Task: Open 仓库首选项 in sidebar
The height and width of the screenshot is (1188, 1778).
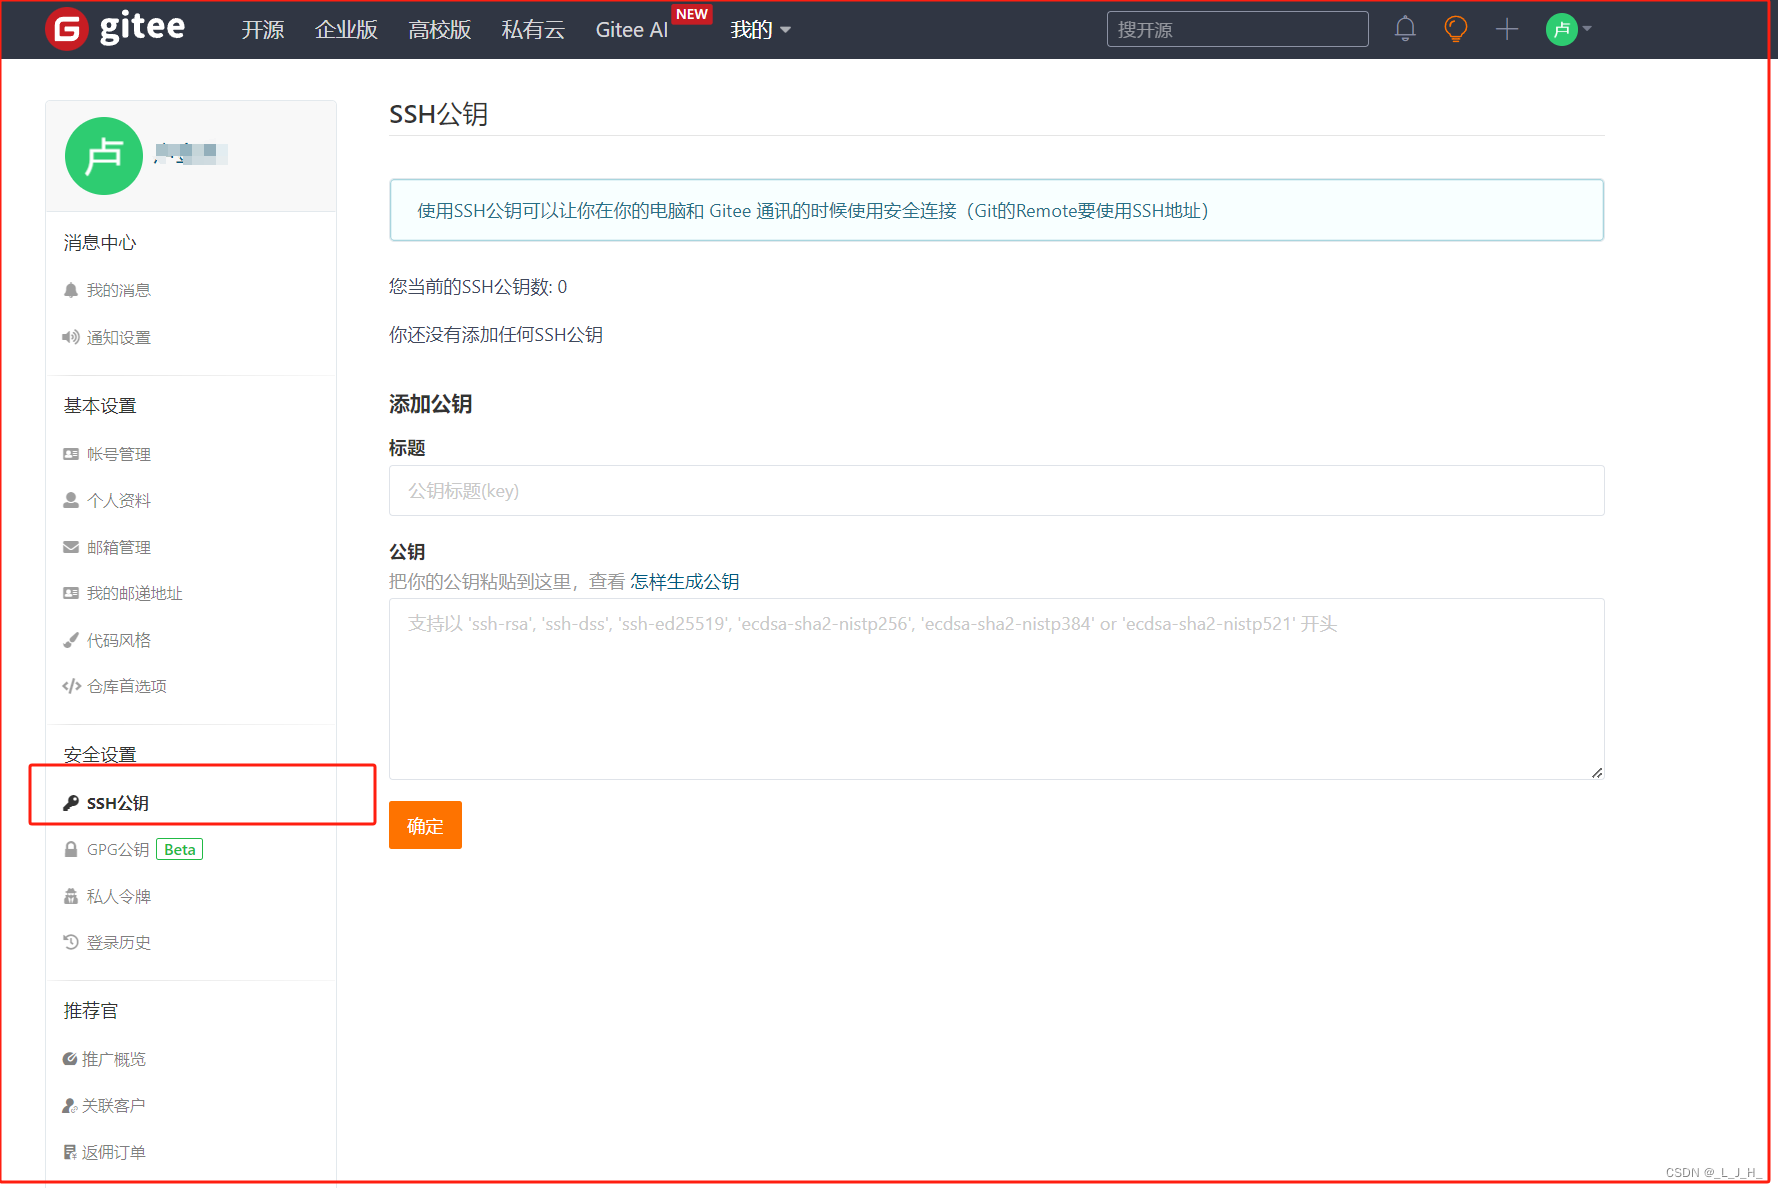Action: click(126, 686)
